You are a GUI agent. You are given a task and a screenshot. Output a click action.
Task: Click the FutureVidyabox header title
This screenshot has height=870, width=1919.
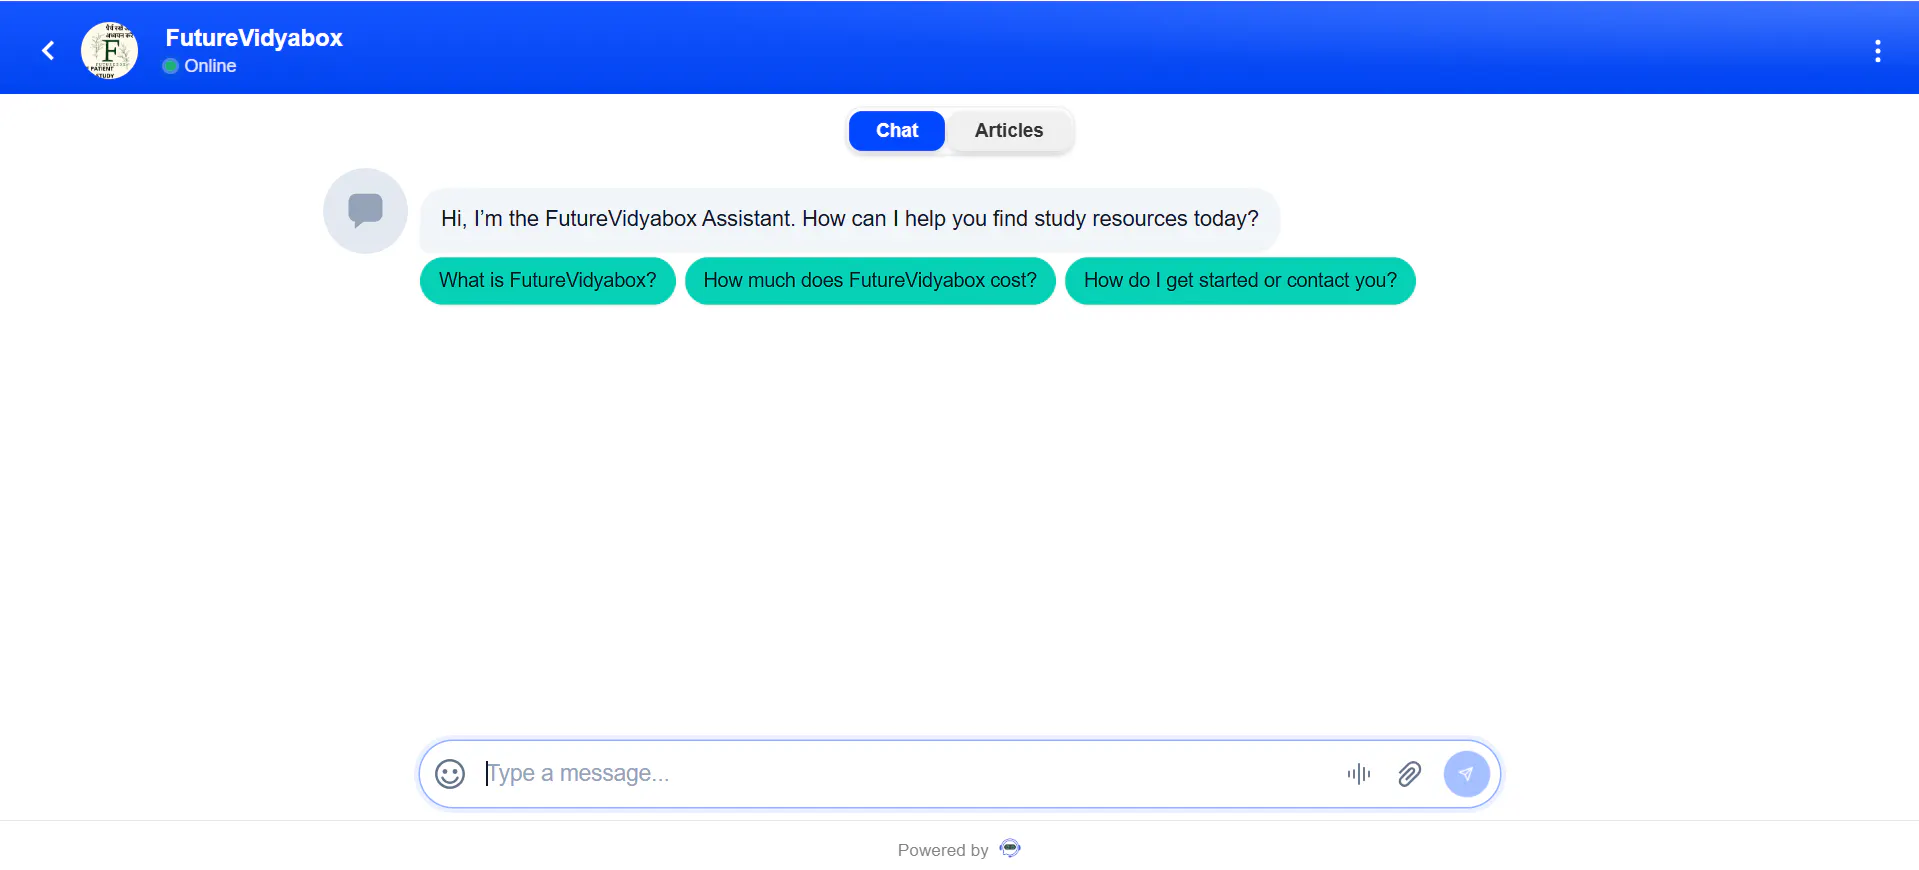(x=254, y=38)
